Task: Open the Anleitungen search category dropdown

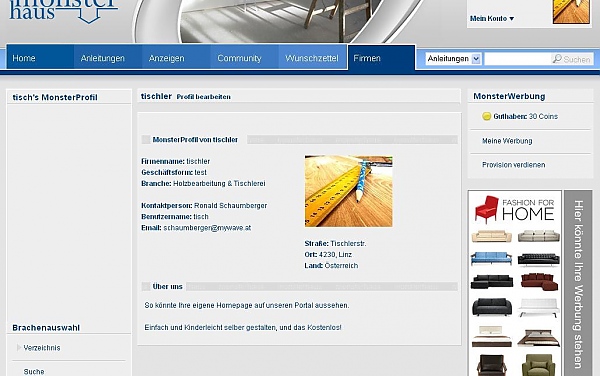Action: coord(453,59)
